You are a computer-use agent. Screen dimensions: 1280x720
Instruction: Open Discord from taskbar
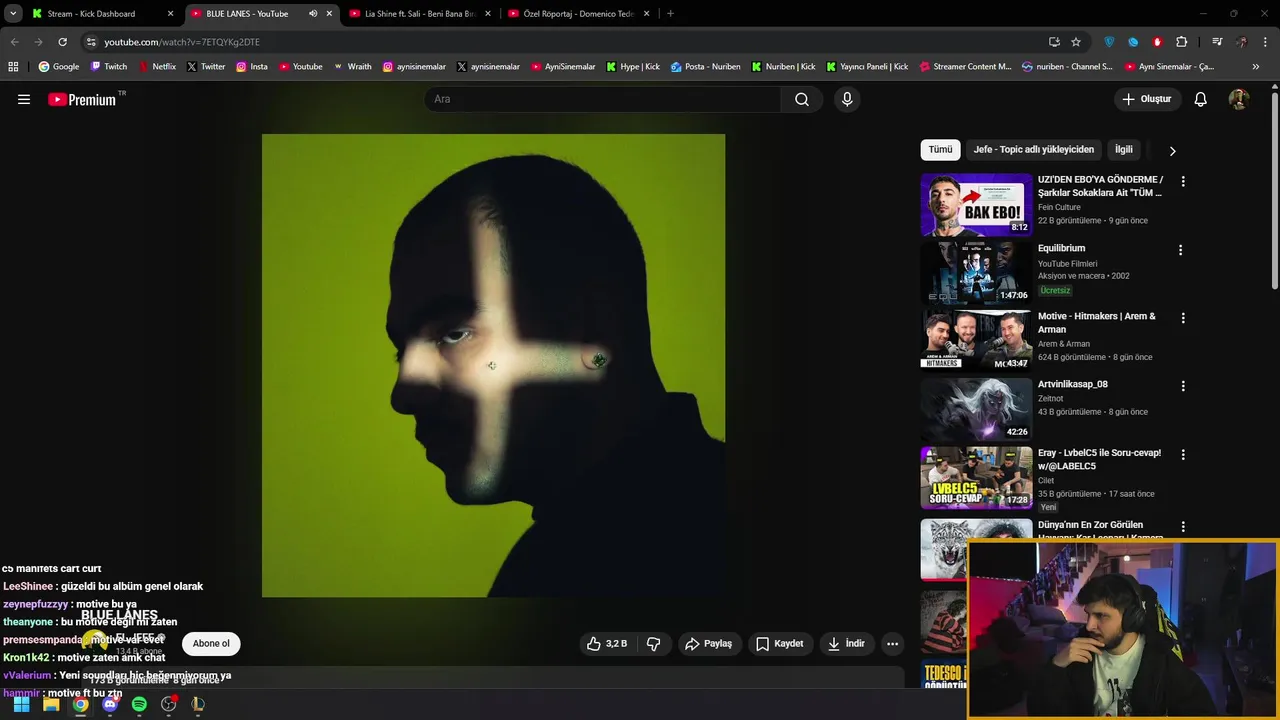[x=110, y=704]
